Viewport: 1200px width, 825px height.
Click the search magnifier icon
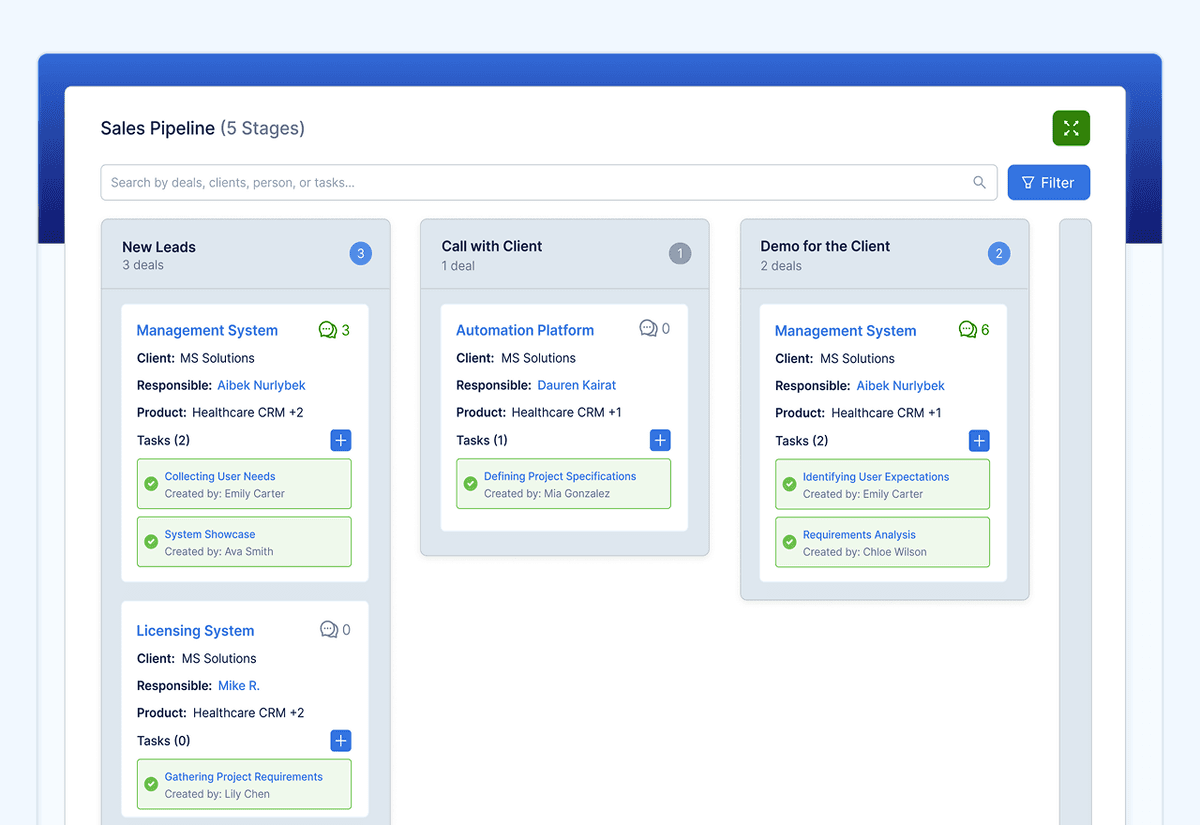point(979,183)
